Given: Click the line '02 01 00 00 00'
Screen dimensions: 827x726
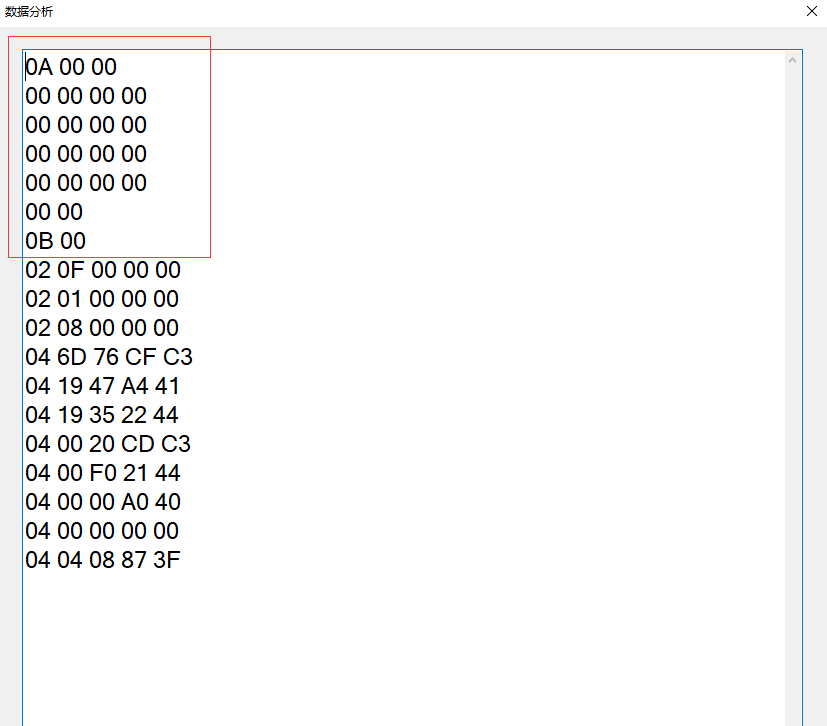Looking at the screenshot, I should pyautogui.click(x=102, y=299).
